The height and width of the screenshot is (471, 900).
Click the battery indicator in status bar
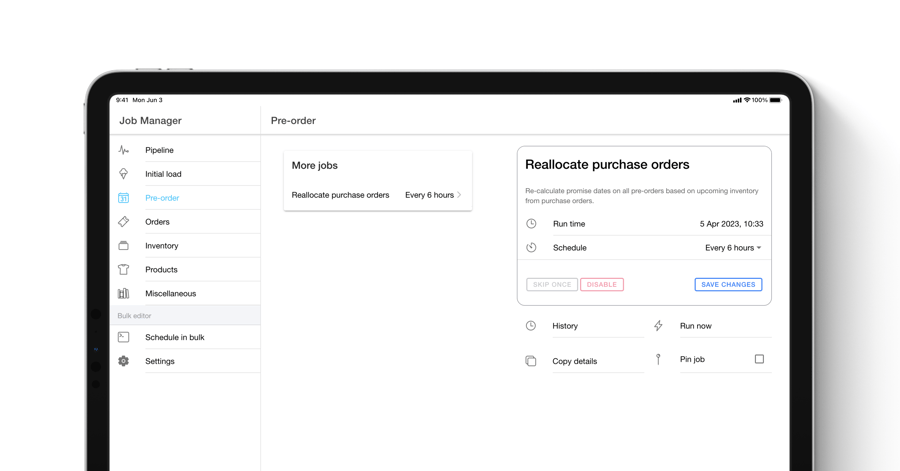[775, 100]
